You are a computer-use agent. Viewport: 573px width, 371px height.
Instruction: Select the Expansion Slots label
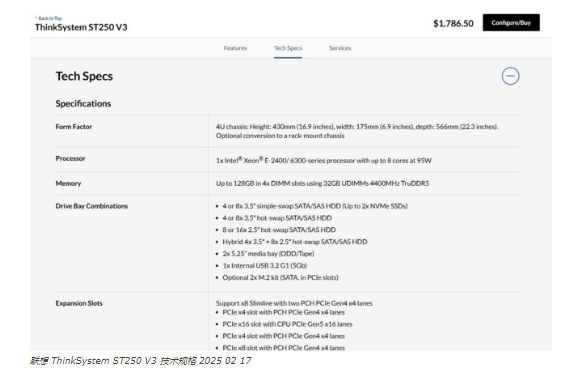pos(79,303)
